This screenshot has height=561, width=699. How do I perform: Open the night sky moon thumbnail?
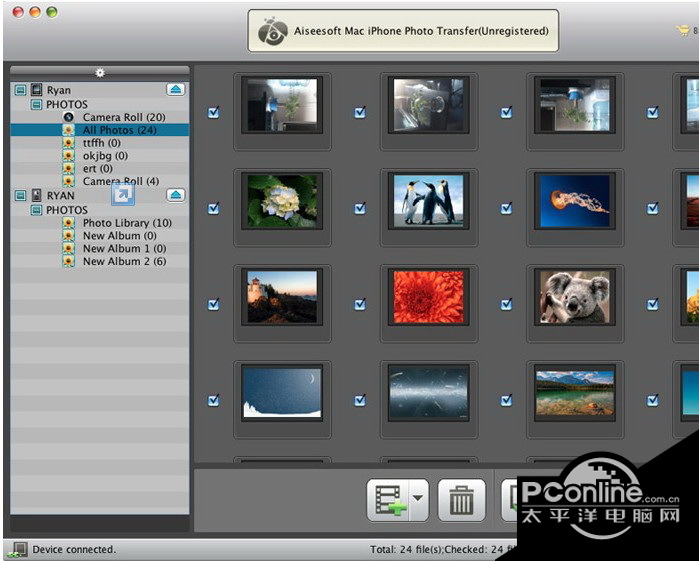tap(282, 393)
